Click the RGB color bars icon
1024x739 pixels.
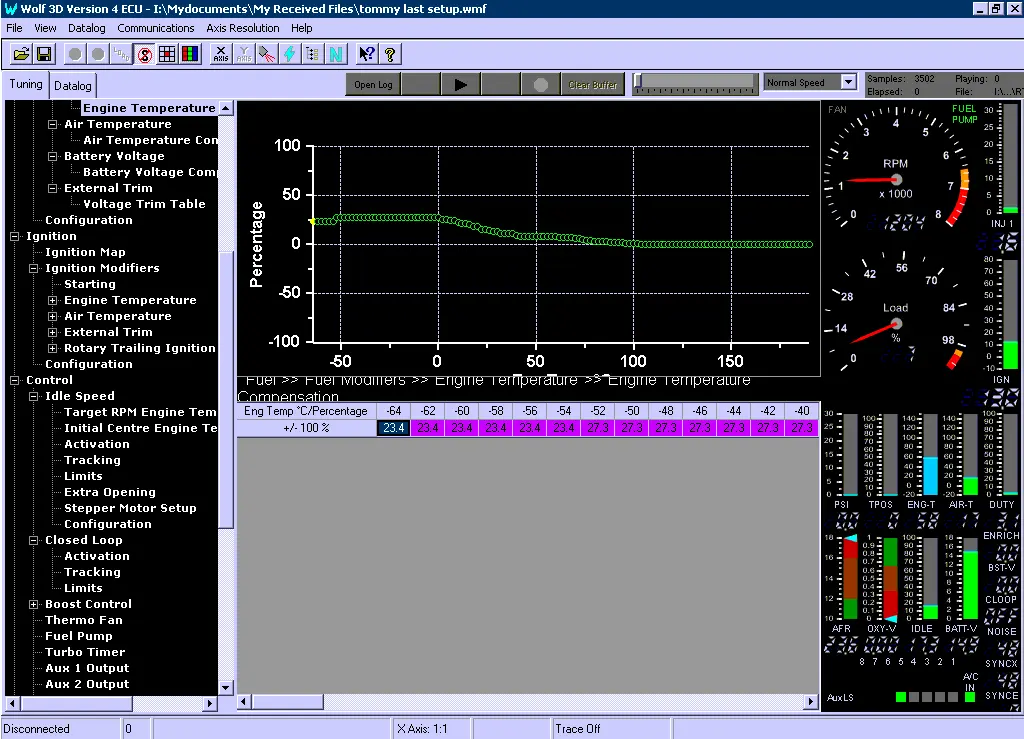pyautogui.click(x=189, y=54)
